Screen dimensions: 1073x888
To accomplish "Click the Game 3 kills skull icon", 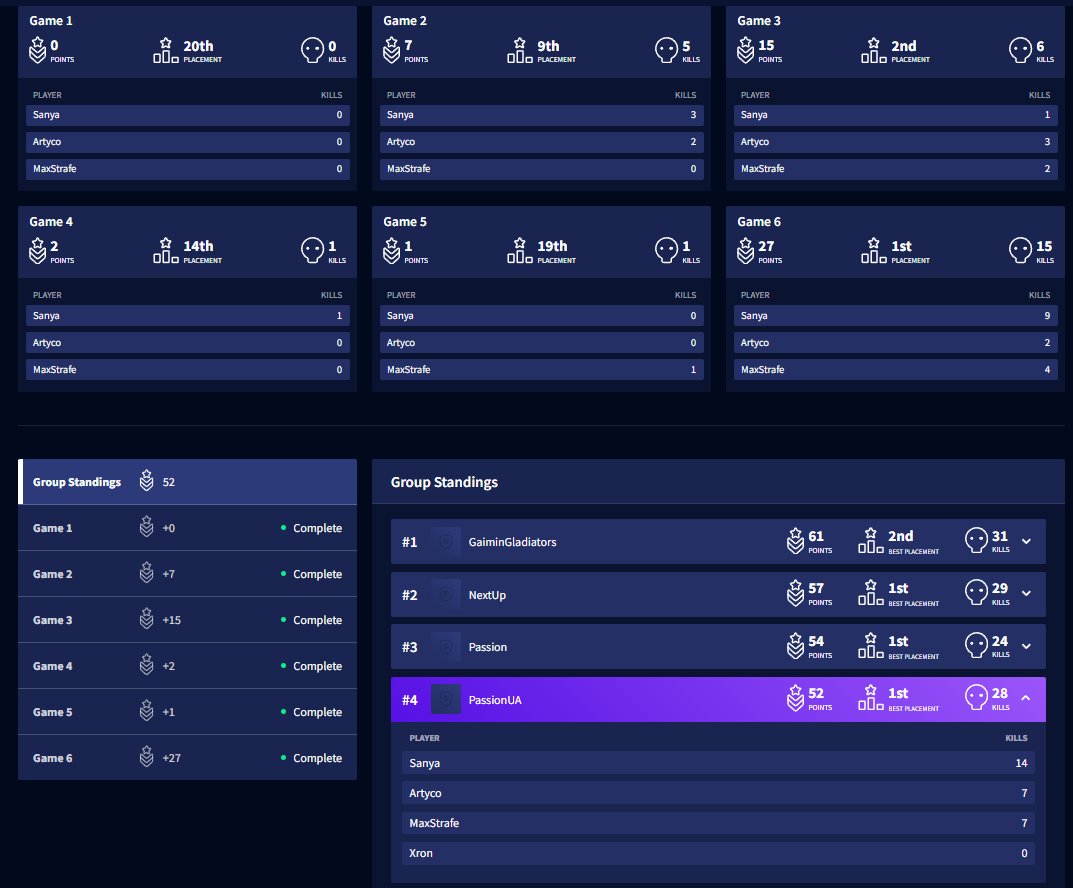I will coord(1020,50).
